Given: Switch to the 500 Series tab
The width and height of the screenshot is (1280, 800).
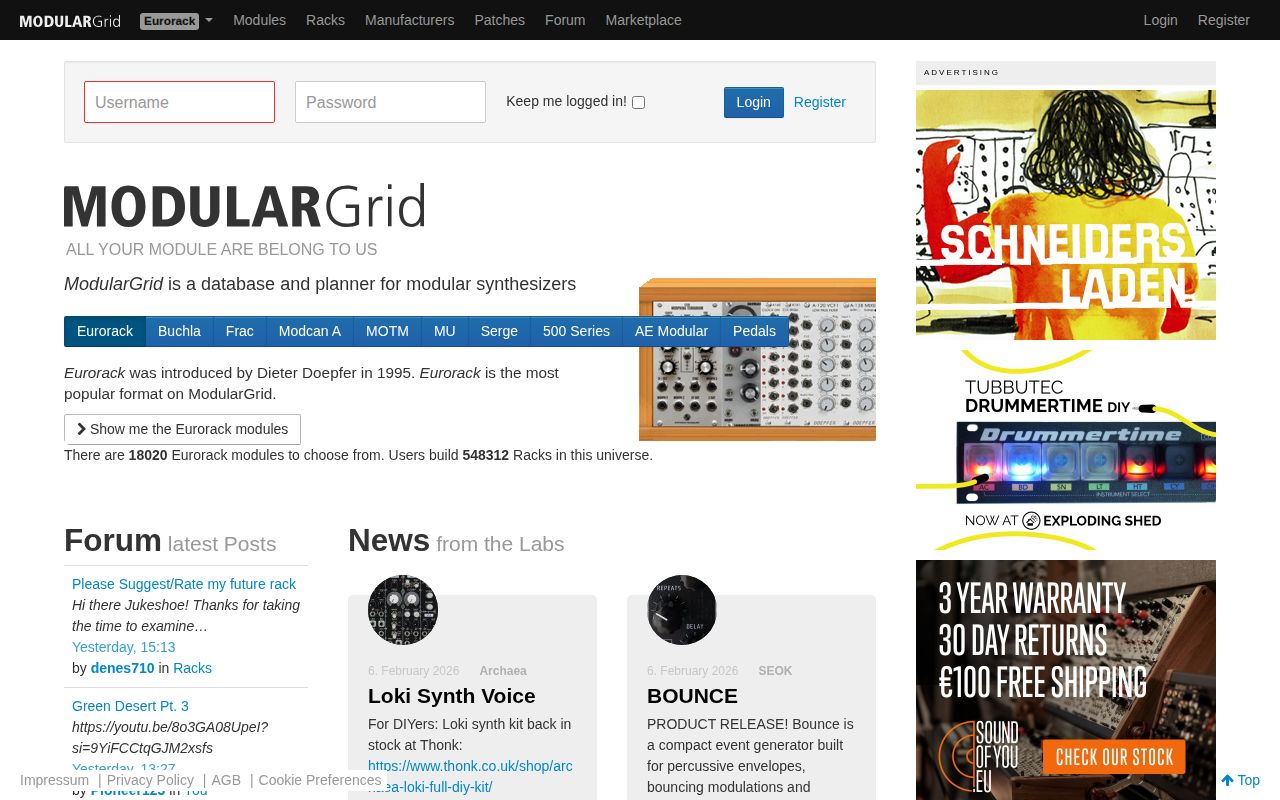Looking at the screenshot, I should point(576,331).
